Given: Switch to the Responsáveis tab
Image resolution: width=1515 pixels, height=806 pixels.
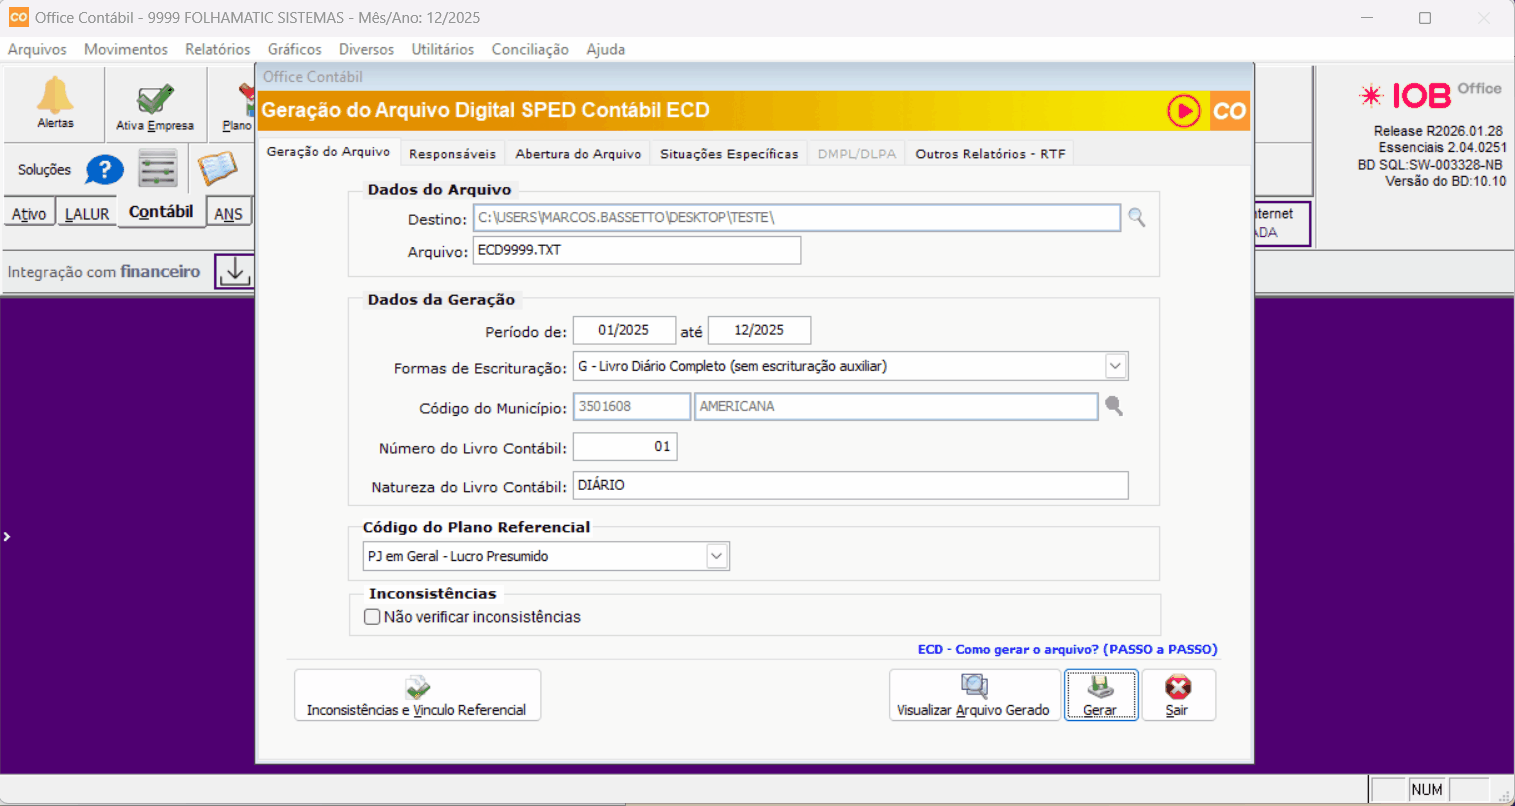Looking at the screenshot, I should 452,154.
